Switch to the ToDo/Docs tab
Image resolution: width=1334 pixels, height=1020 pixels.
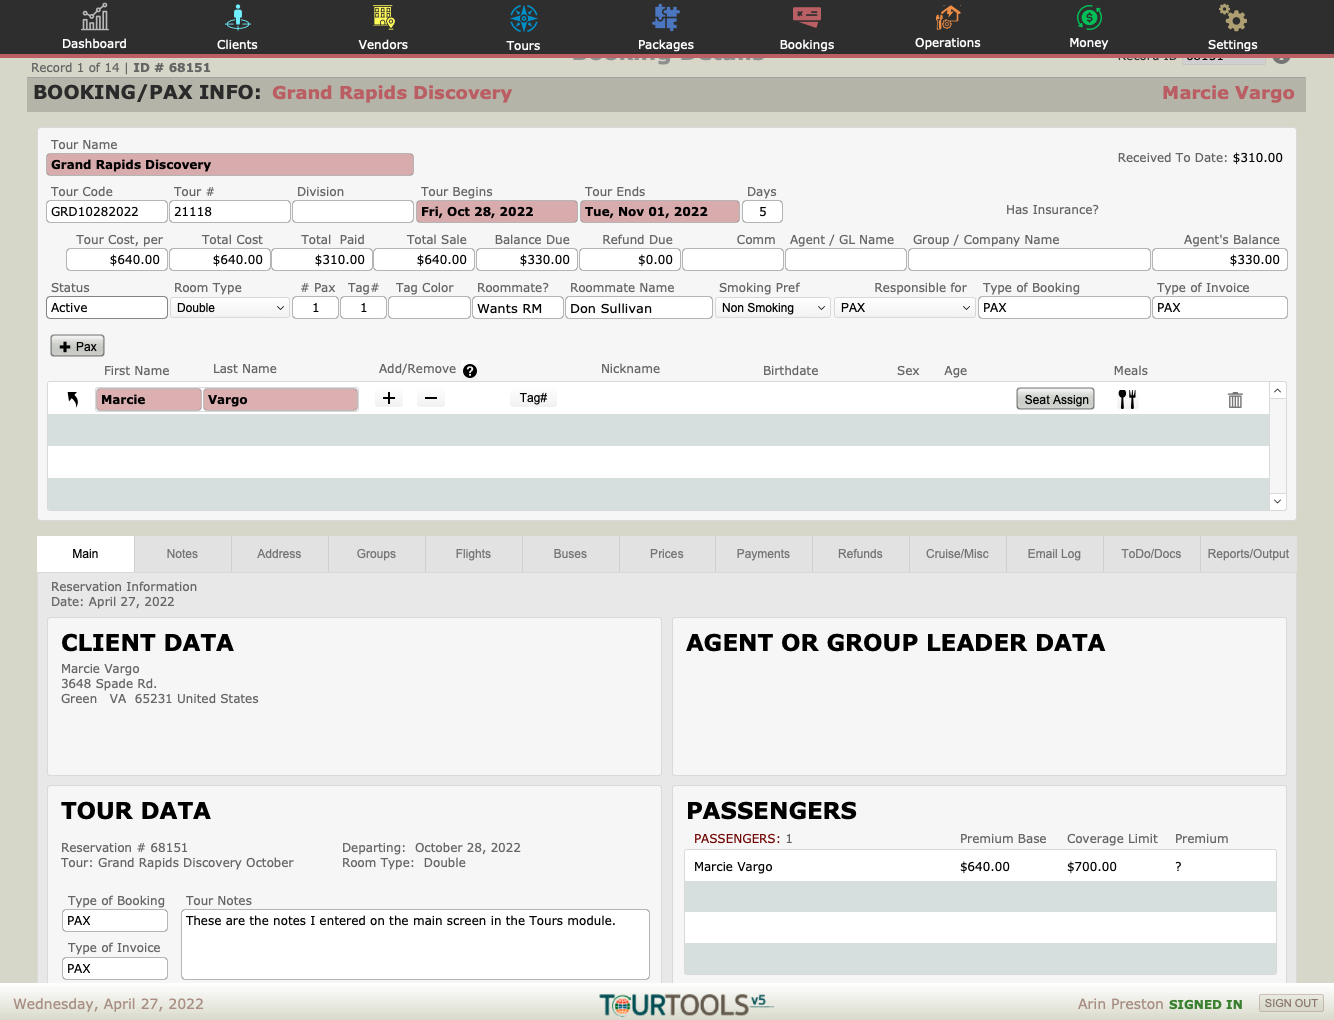point(1151,554)
